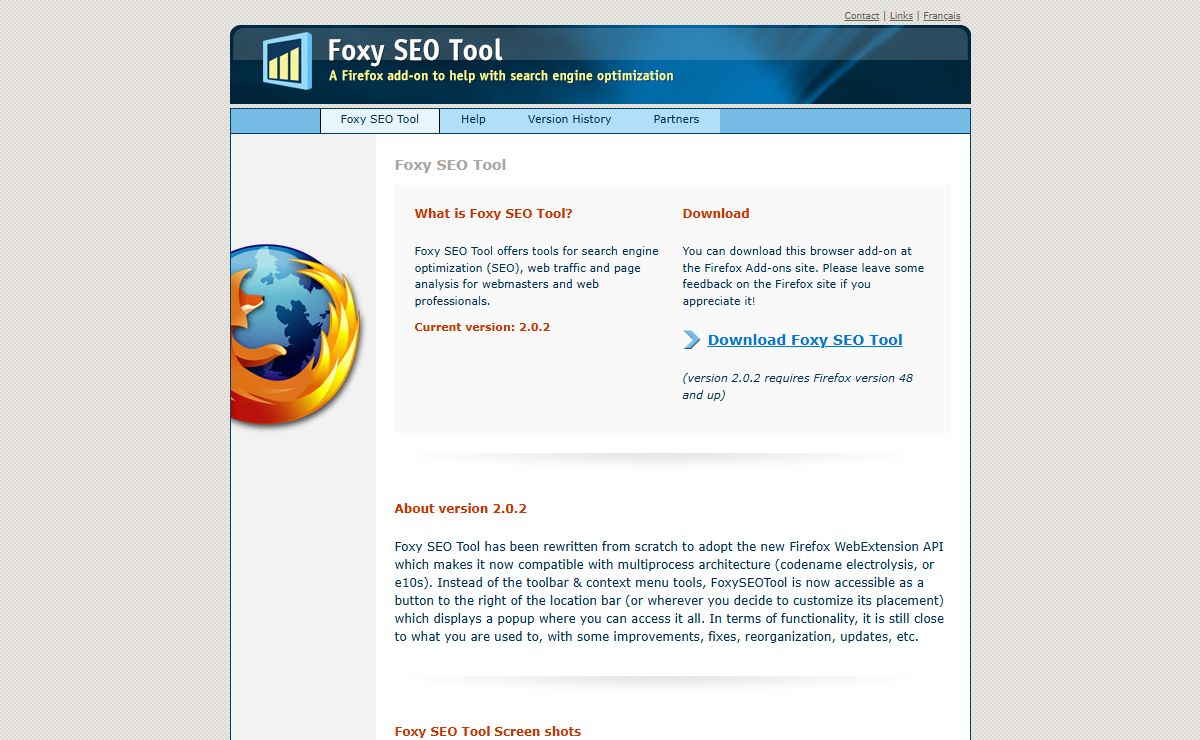
Task: Open the Help tab
Action: point(473,120)
